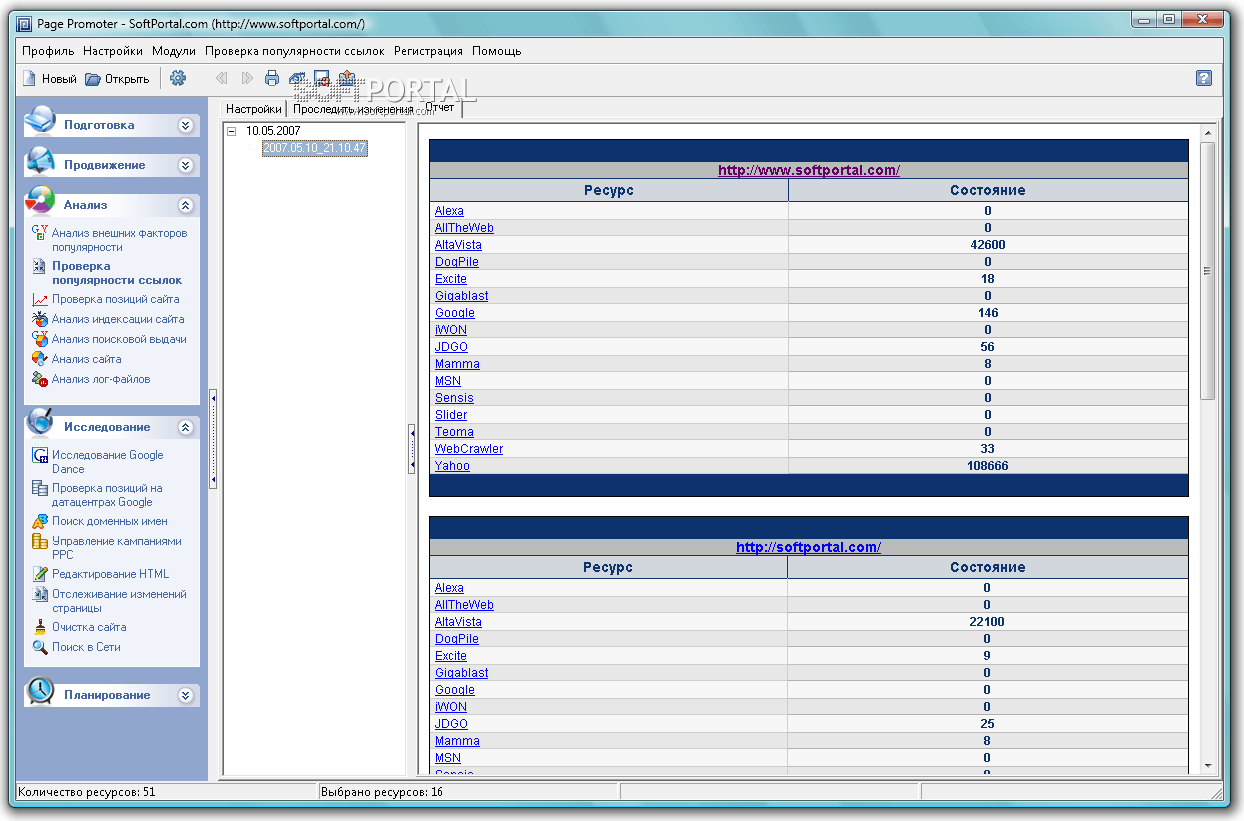Click the Анализ лог-файлов icon
This screenshot has height=821, width=1244.
40,379
